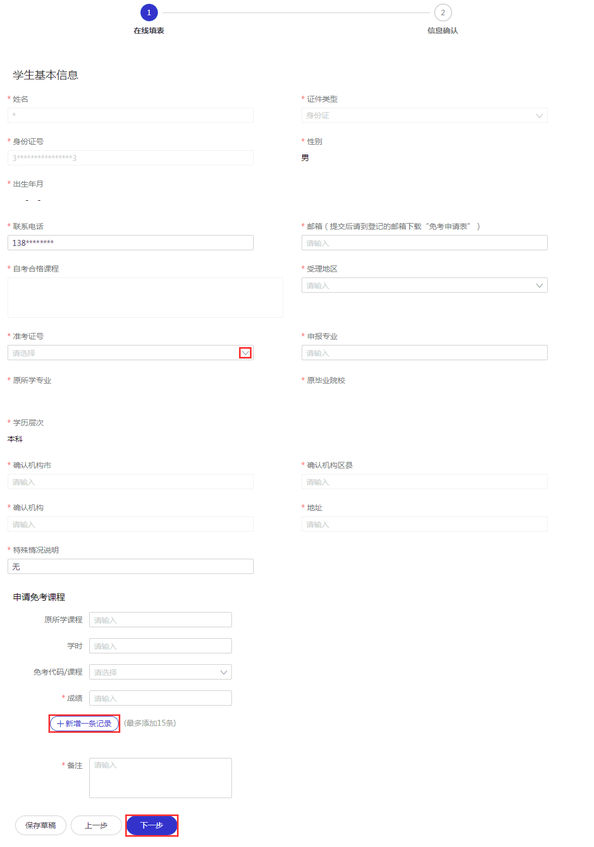Click the 自考合格课程 text area
Image resolution: width=594 pixels, height=847 pixels.
(x=145, y=298)
